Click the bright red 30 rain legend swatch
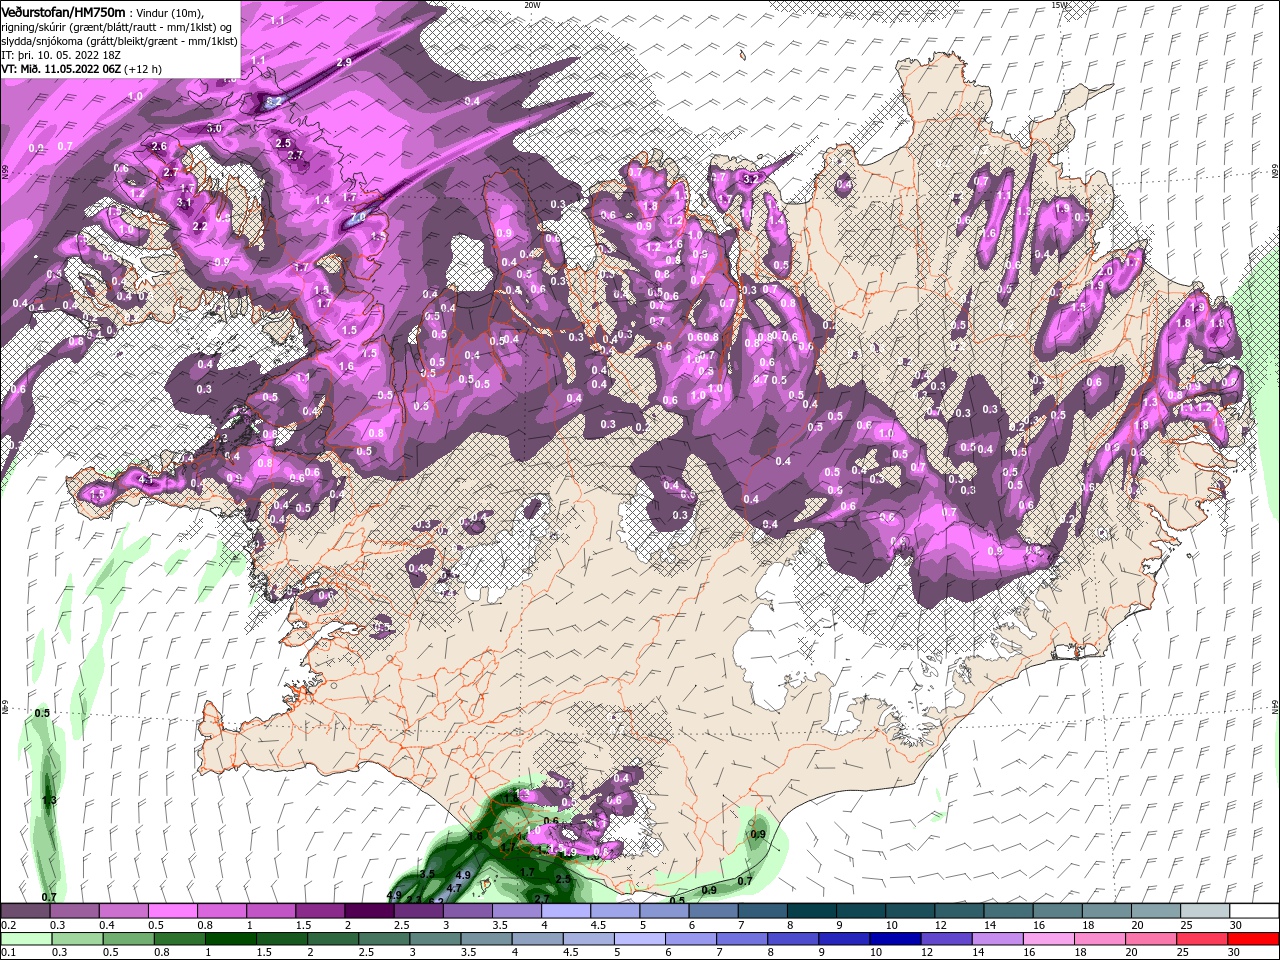The height and width of the screenshot is (960, 1280). (x=1252, y=939)
